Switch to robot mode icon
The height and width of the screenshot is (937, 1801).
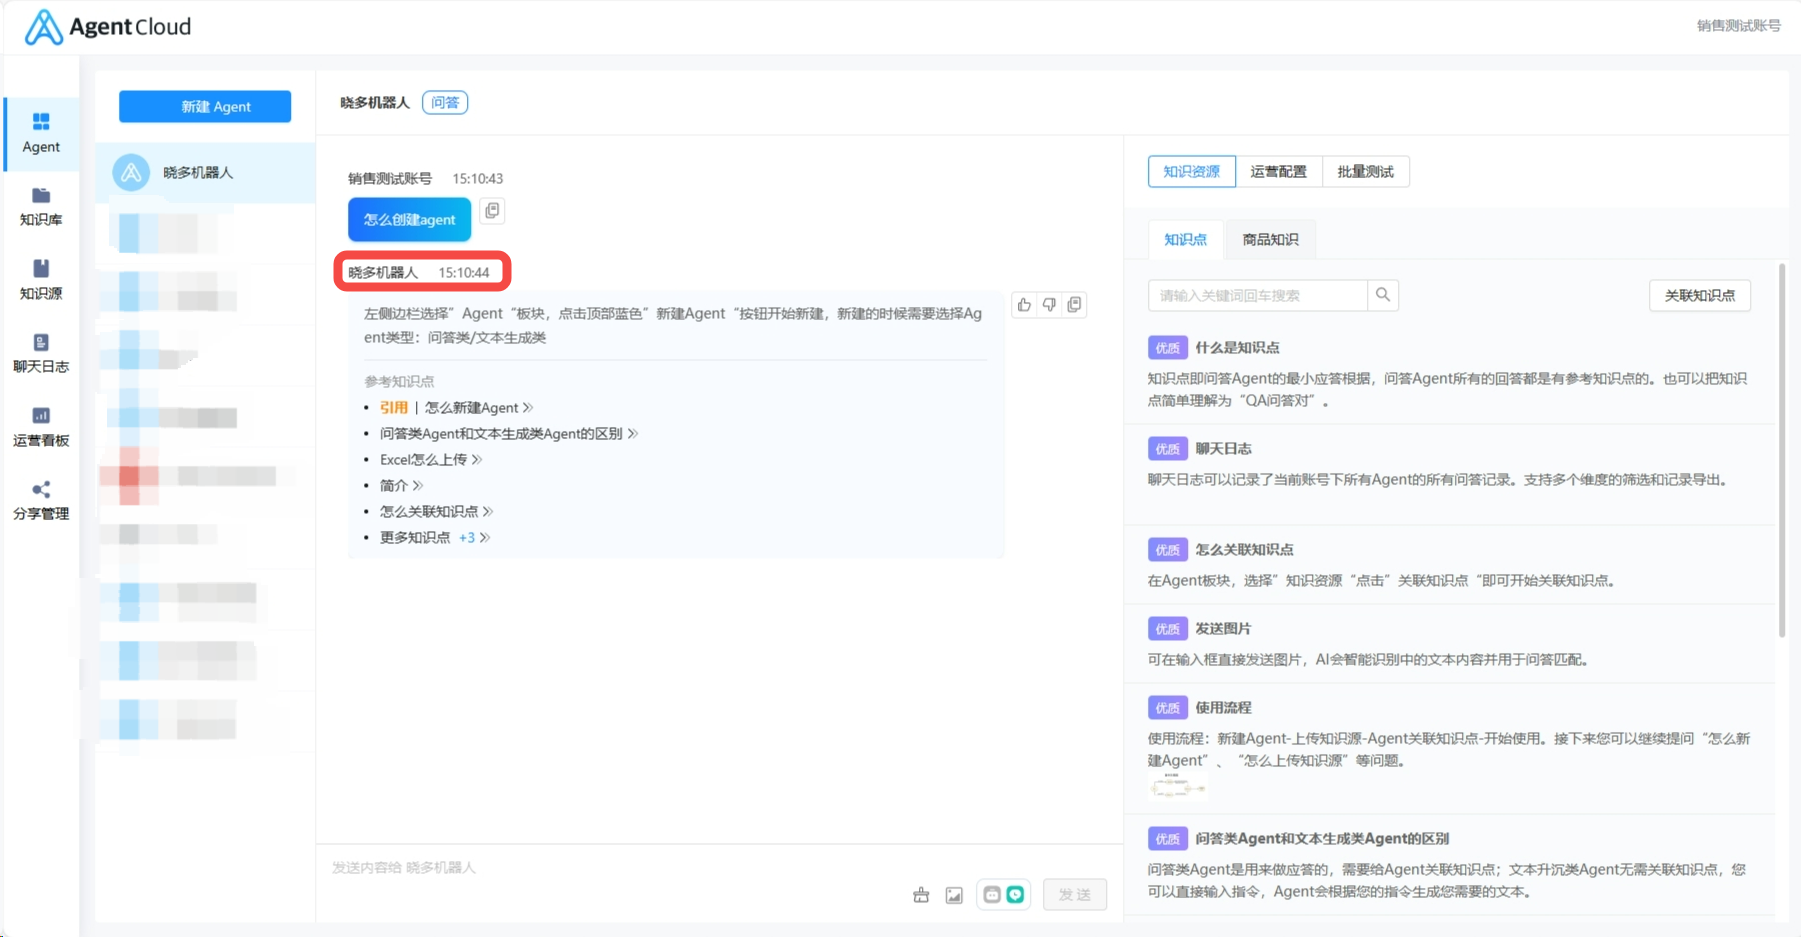[x=992, y=895]
